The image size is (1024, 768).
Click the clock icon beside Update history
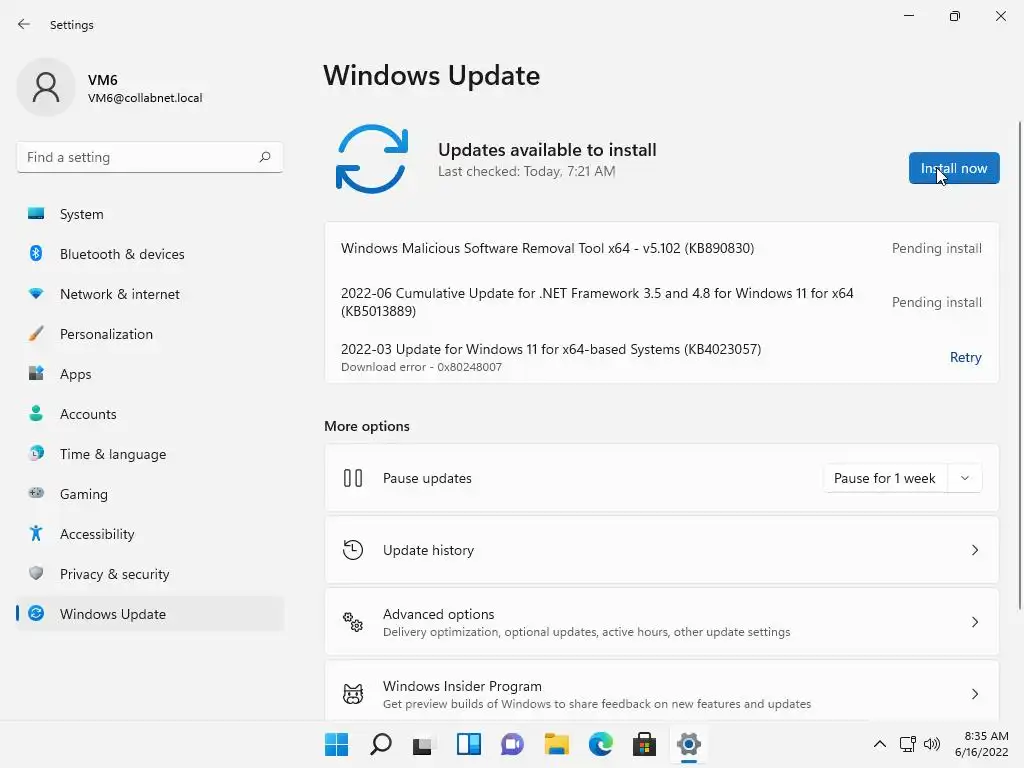coord(353,550)
